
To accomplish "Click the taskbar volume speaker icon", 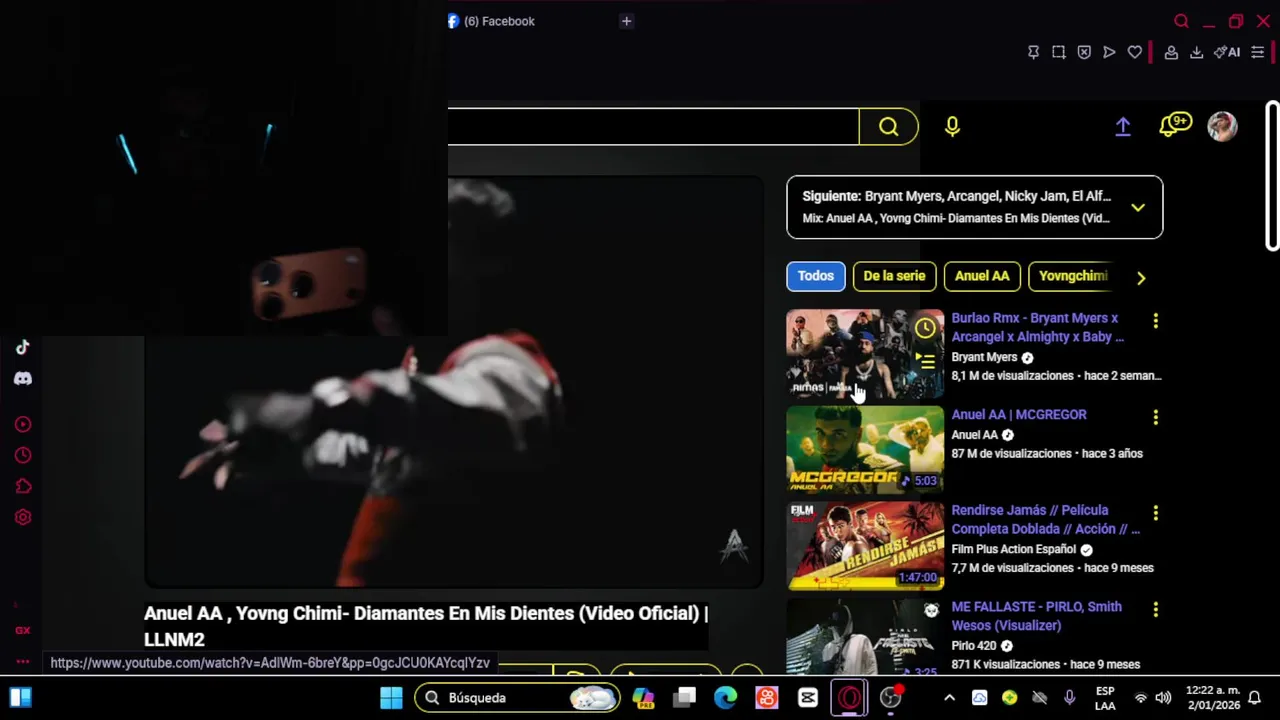I will coord(1163,698).
